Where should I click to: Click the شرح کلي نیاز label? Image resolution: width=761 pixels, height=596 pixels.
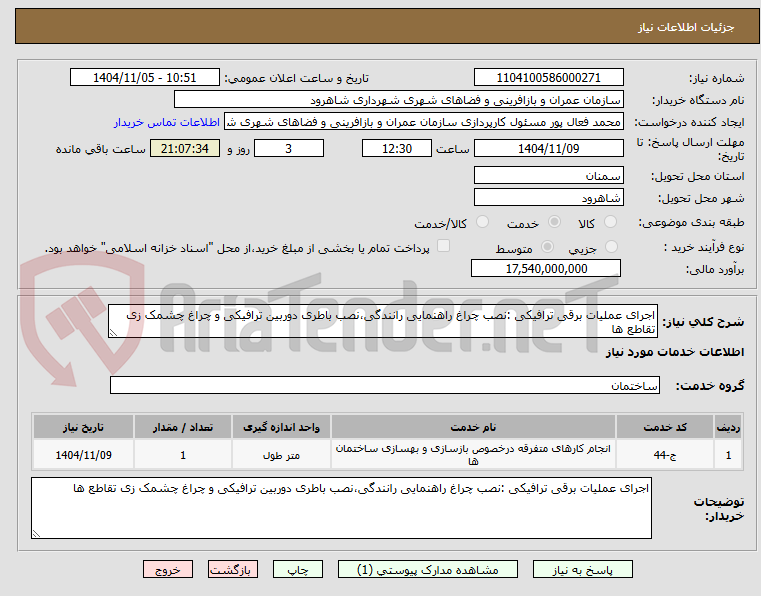click(703, 322)
